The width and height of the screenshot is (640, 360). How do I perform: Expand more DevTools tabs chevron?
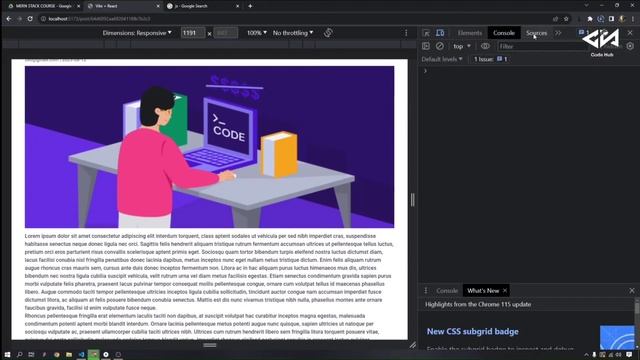click(558, 33)
